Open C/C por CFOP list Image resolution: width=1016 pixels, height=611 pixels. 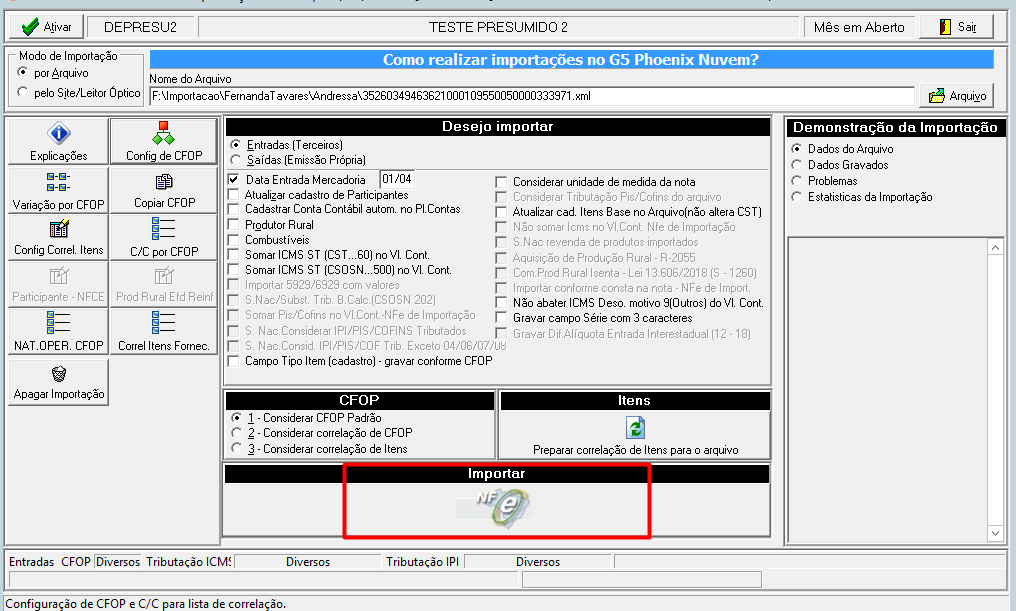click(x=163, y=237)
